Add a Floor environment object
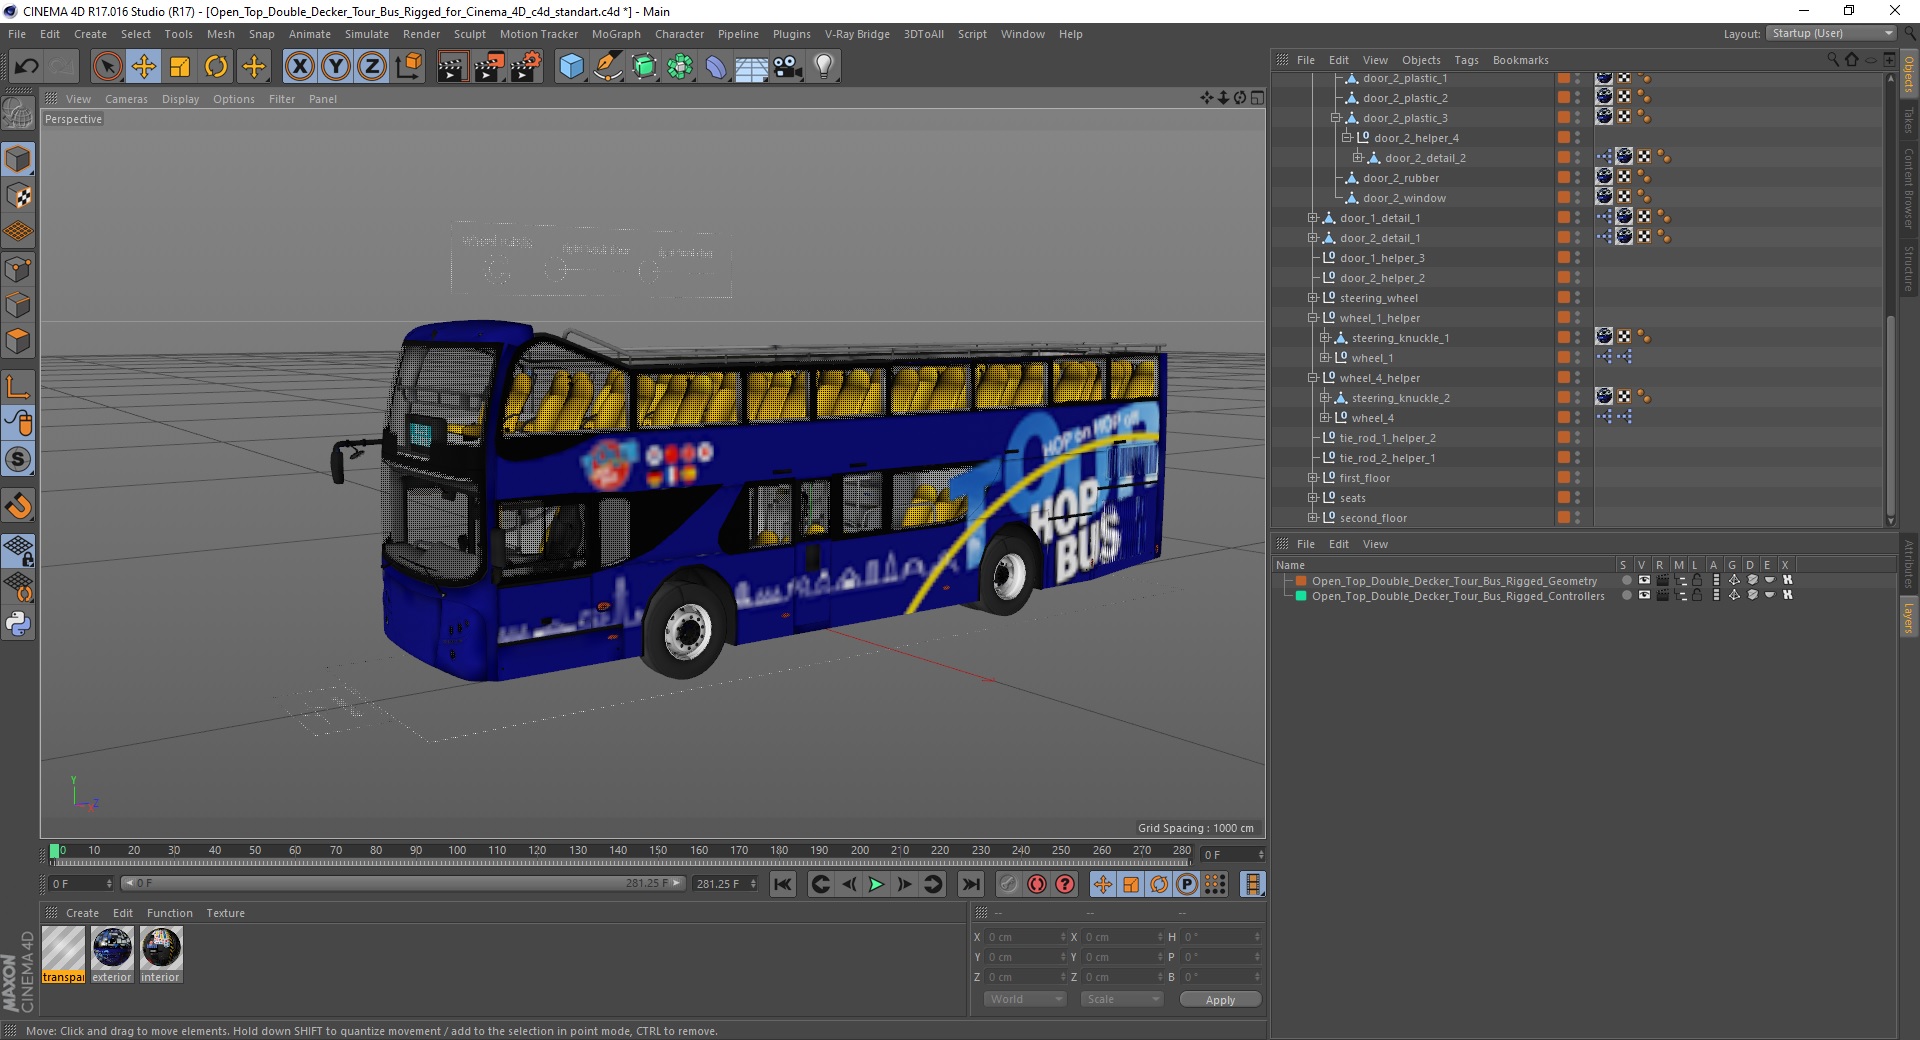The image size is (1920, 1040). pos(752,67)
